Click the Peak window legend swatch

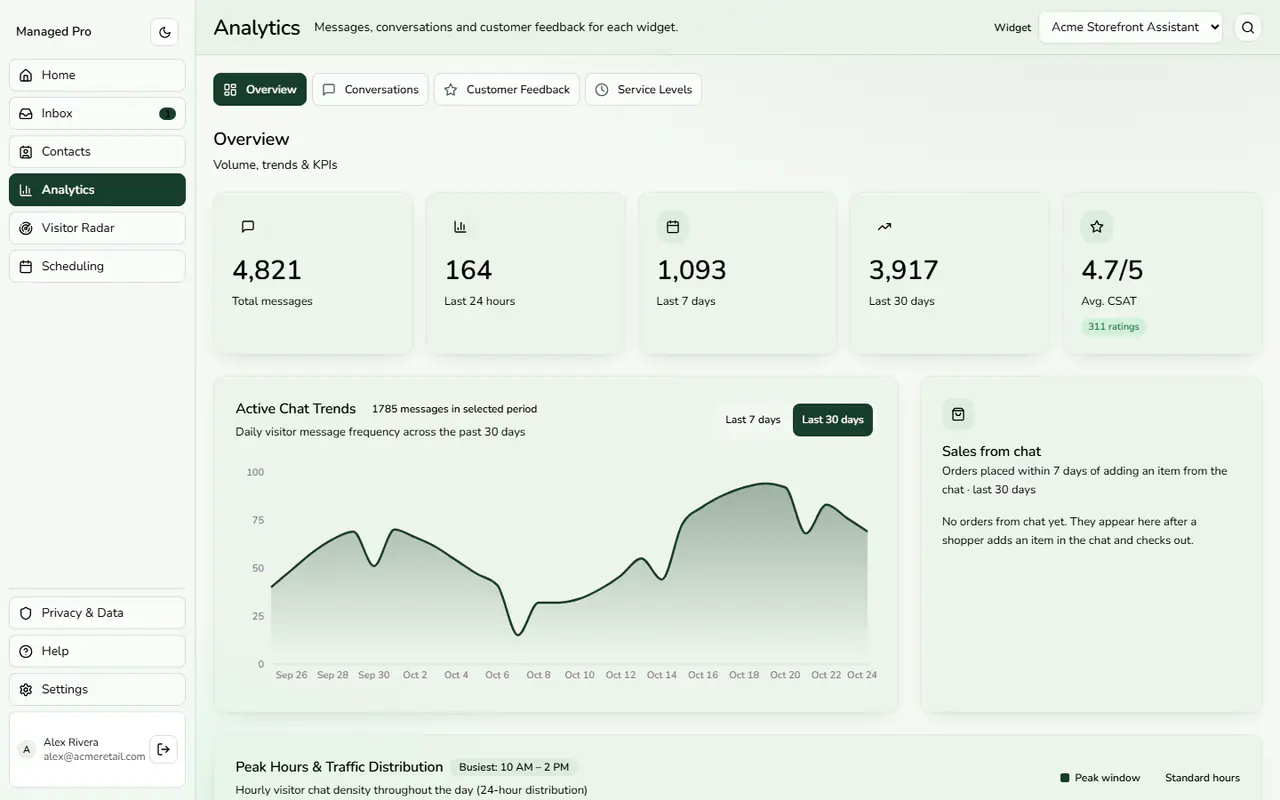[x=1065, y=778]
